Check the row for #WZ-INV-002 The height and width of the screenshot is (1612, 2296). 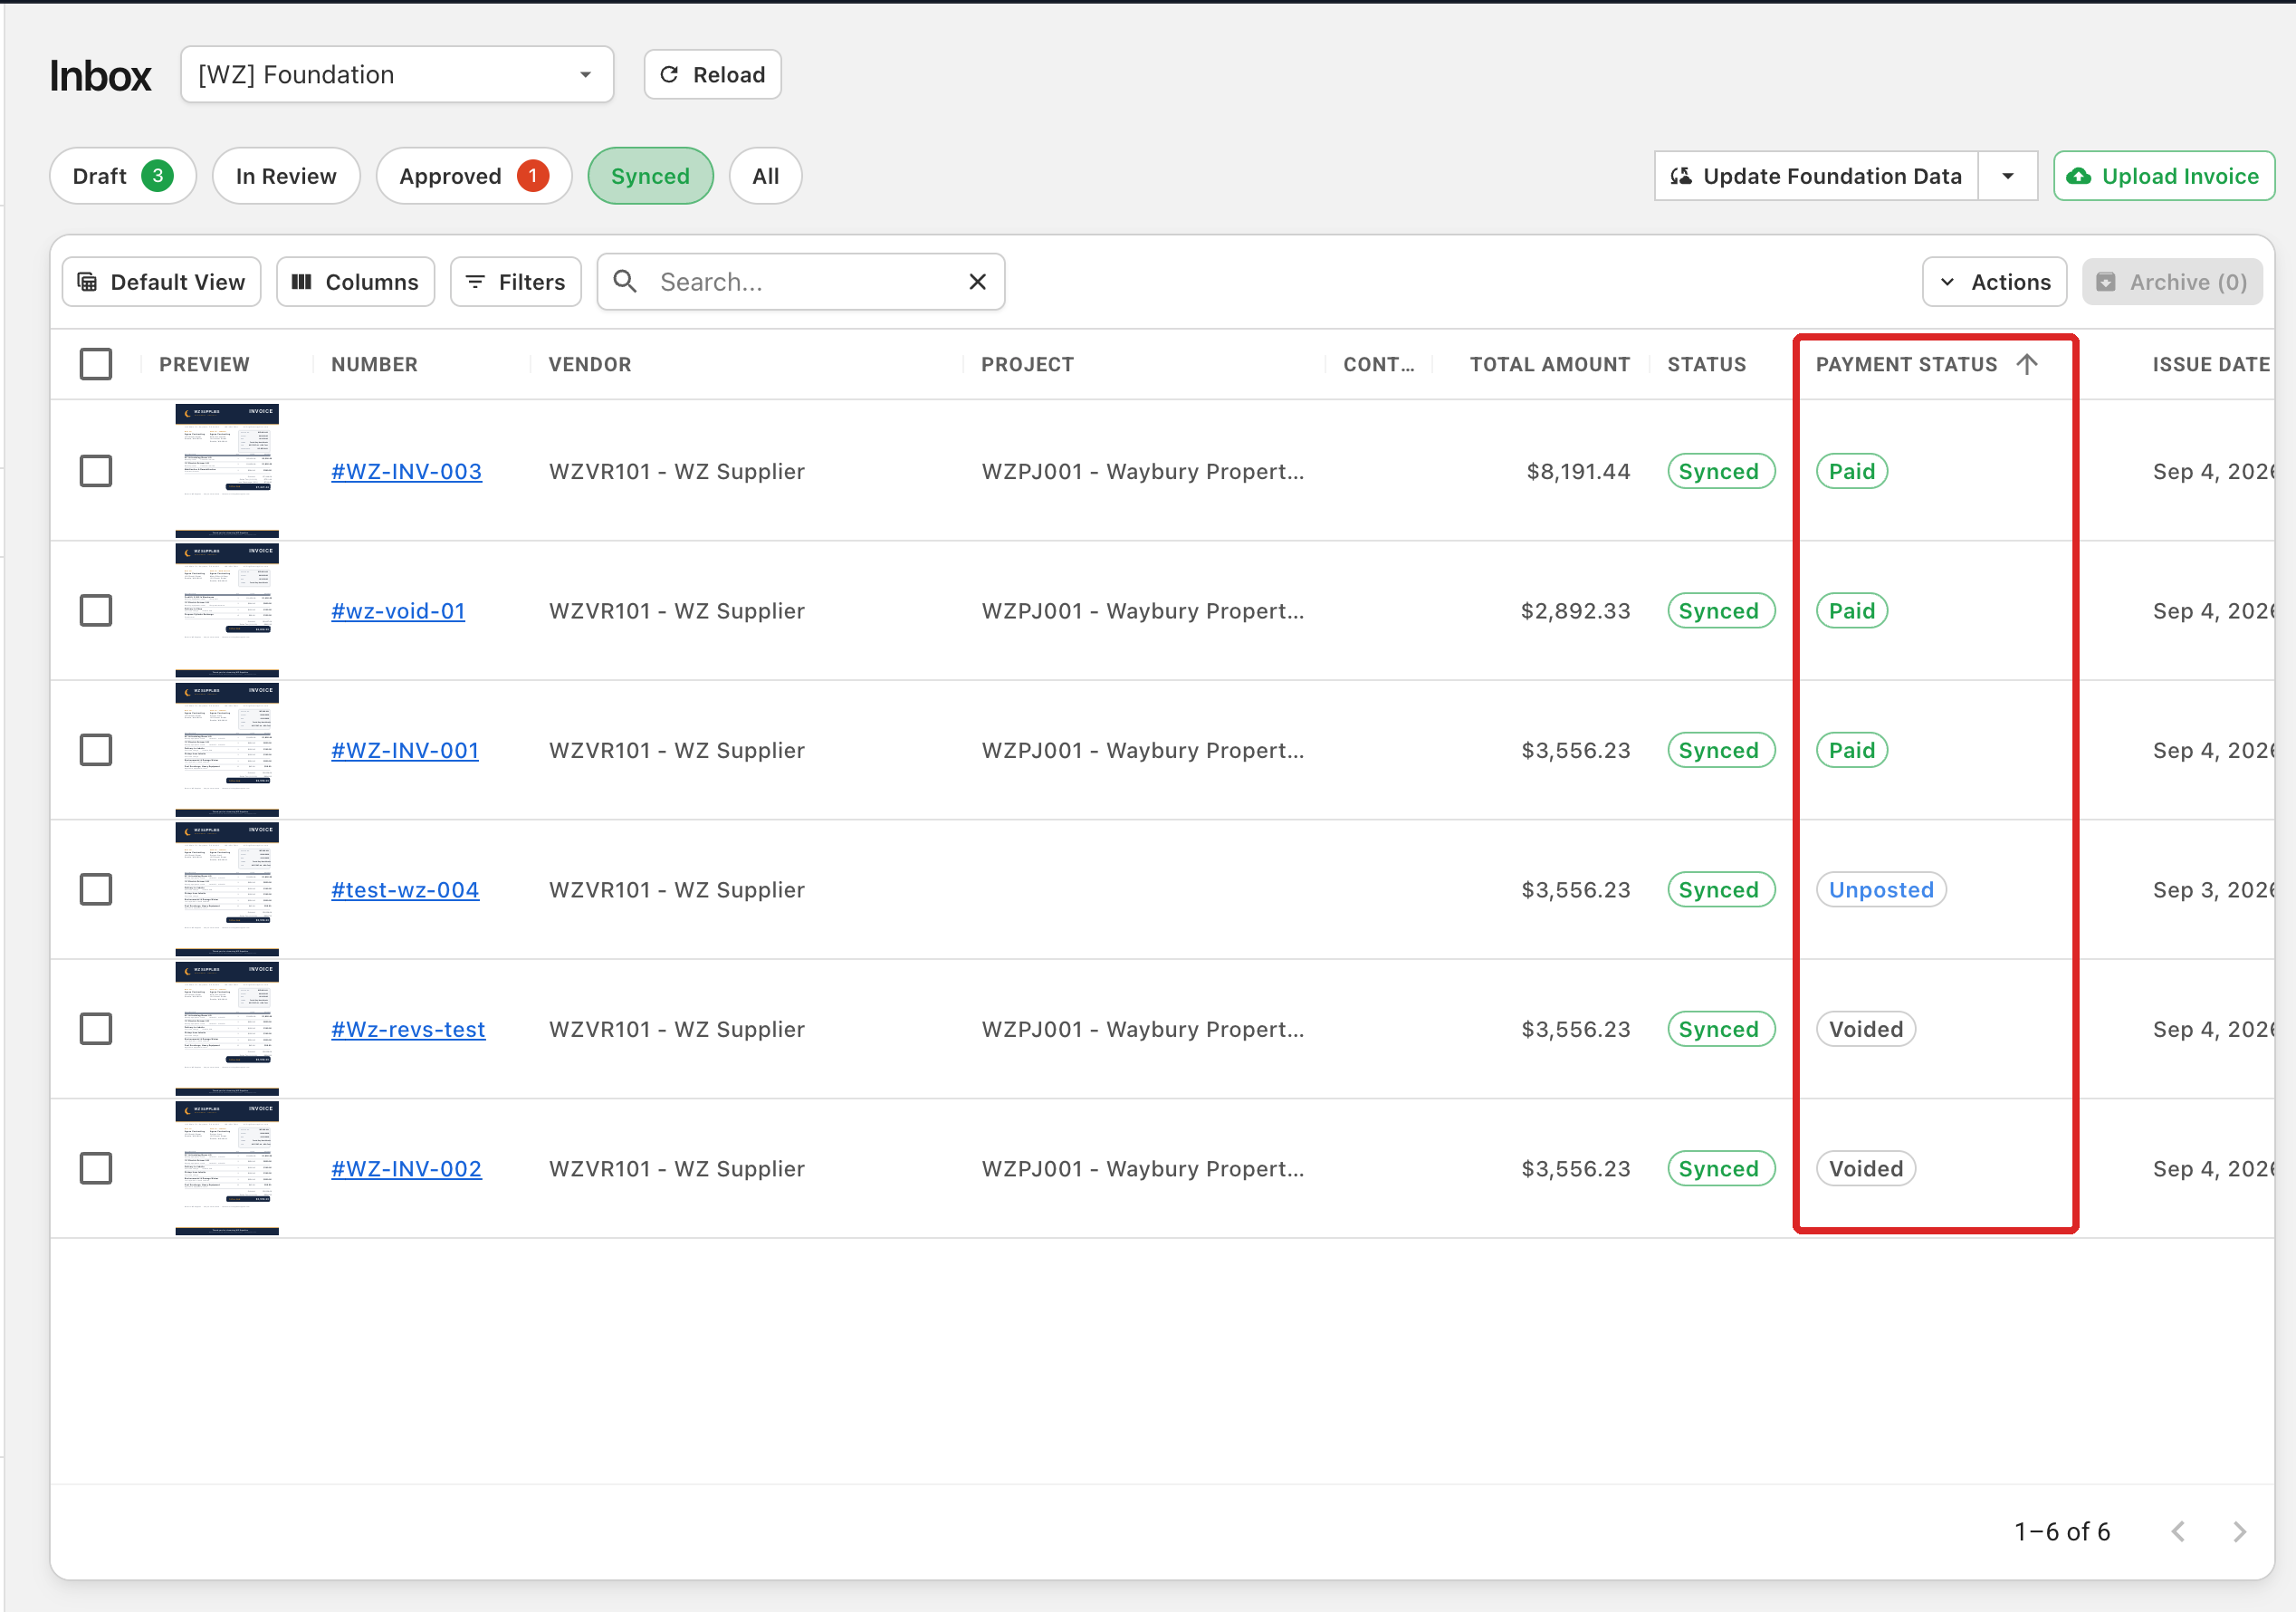96,1168
